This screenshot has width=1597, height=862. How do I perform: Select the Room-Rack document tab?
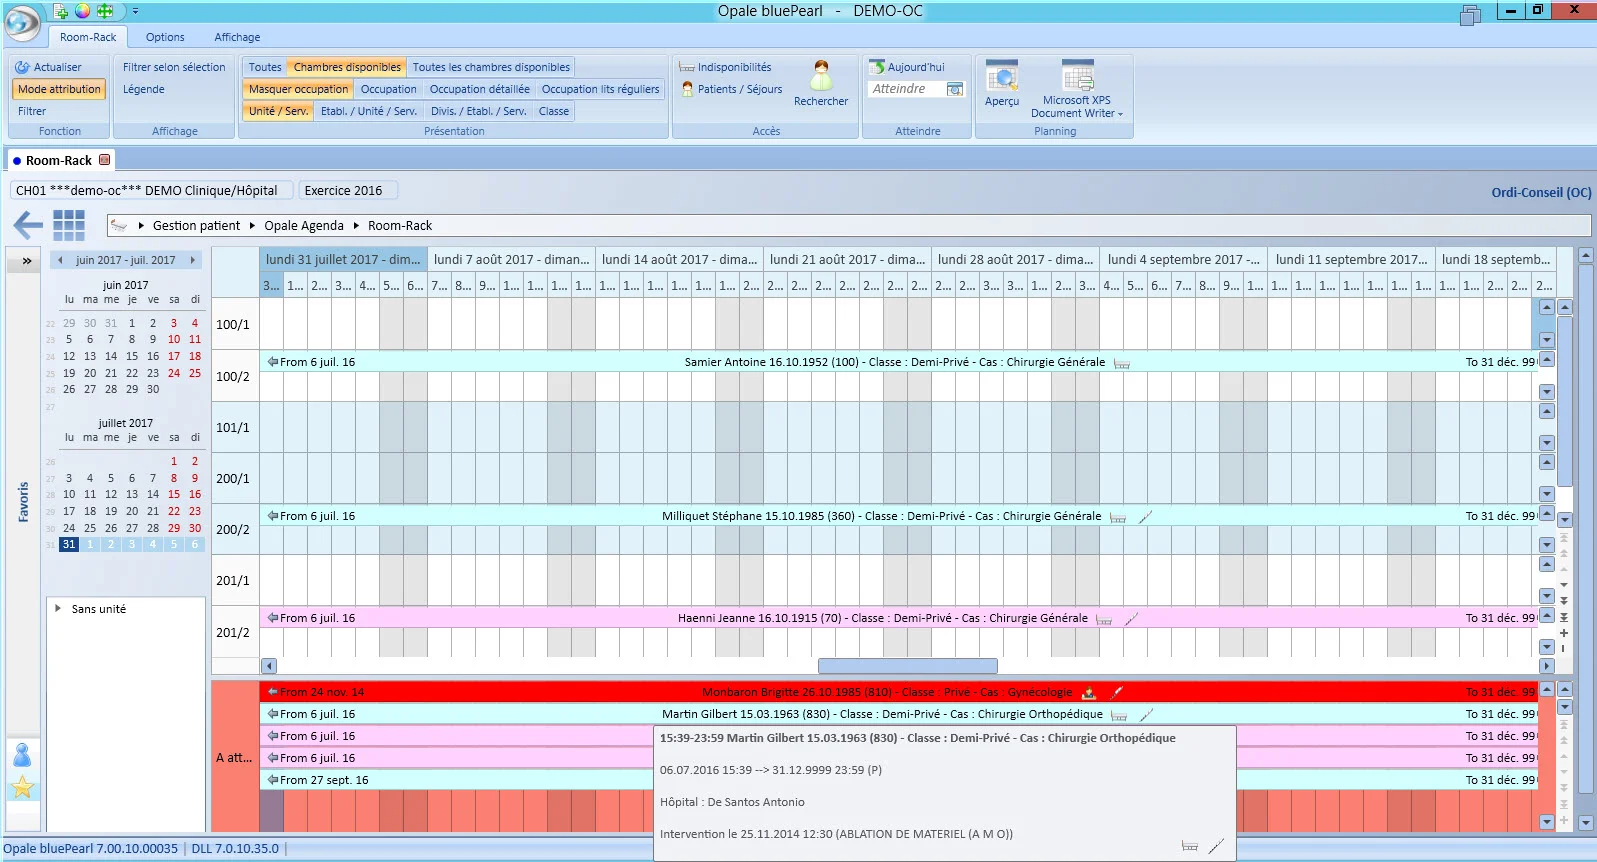(60, 160)
